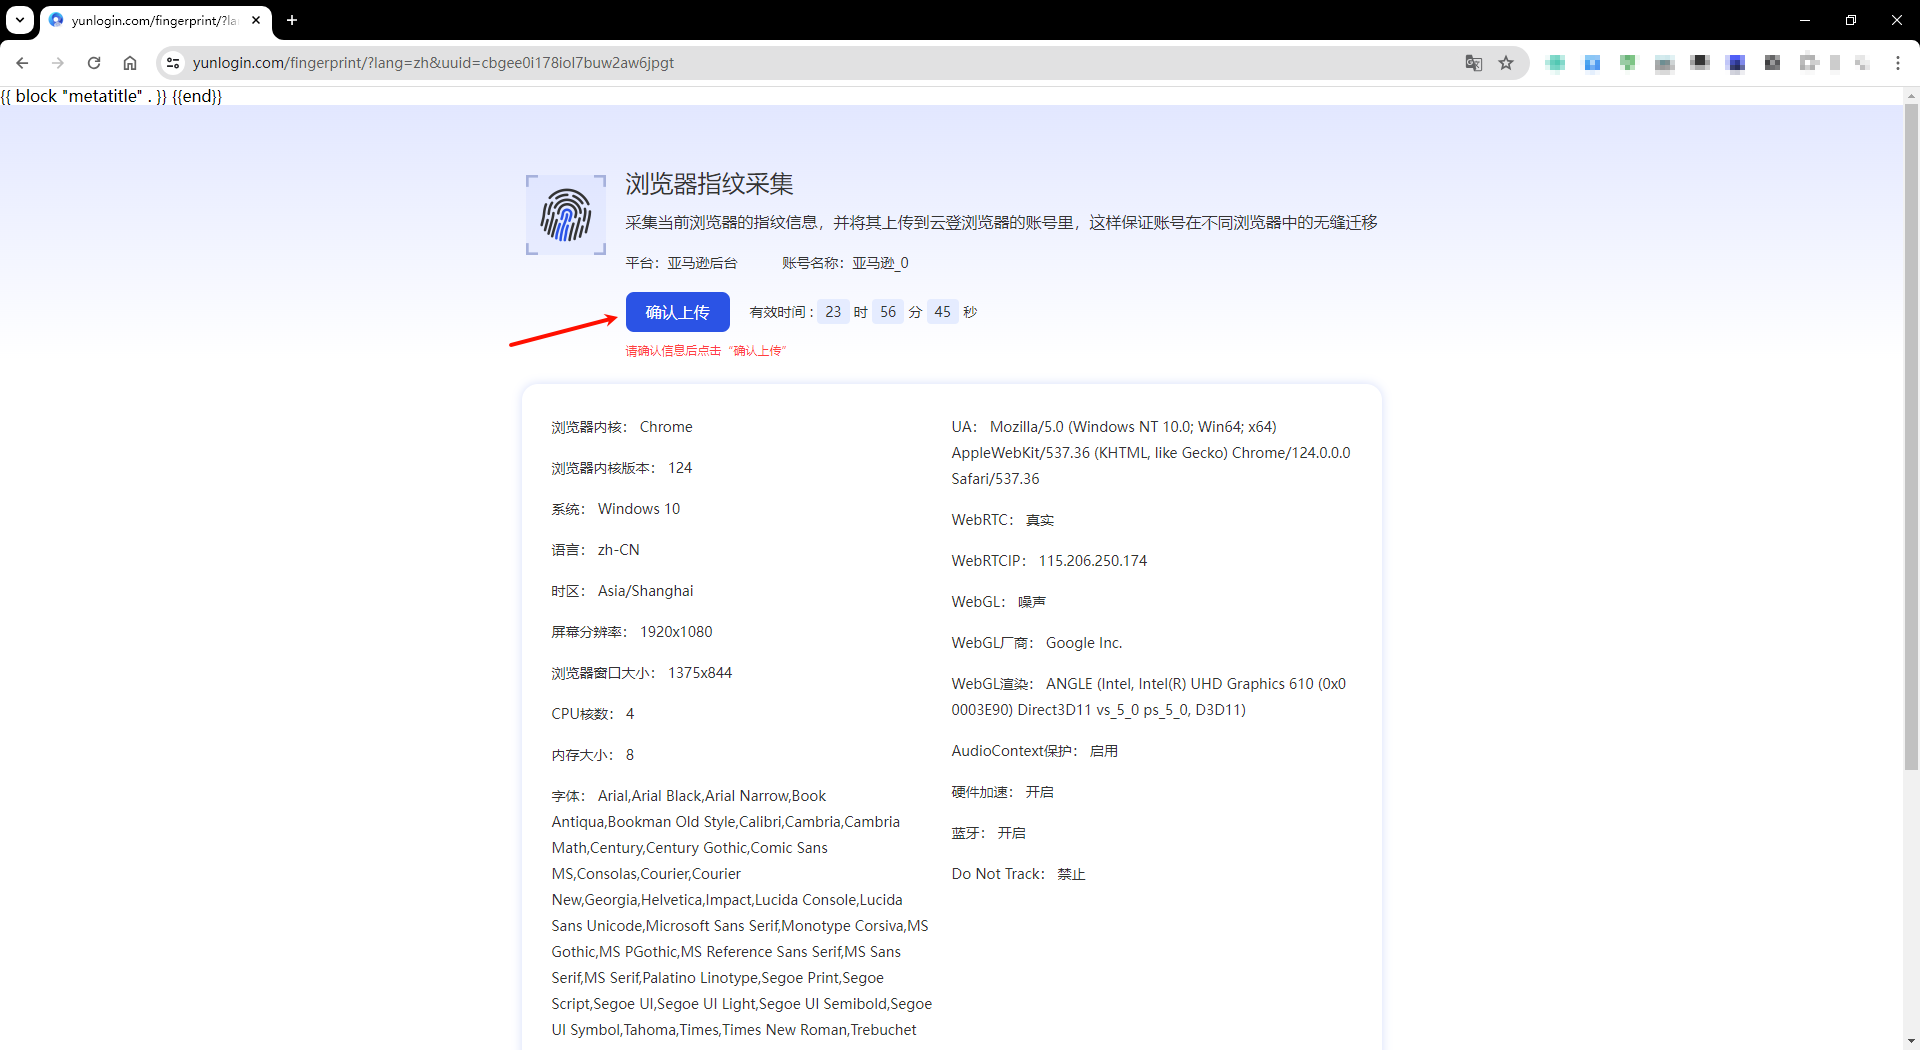The width and height of the screenshot is (1920, 1050).
Task: Click the seconds value 45 in countdown
Action: click(943, 312)
